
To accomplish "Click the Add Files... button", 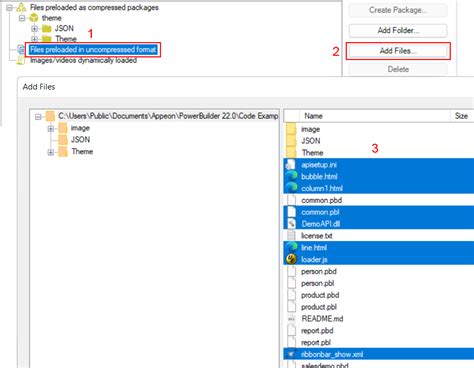I will pos(398,51).
